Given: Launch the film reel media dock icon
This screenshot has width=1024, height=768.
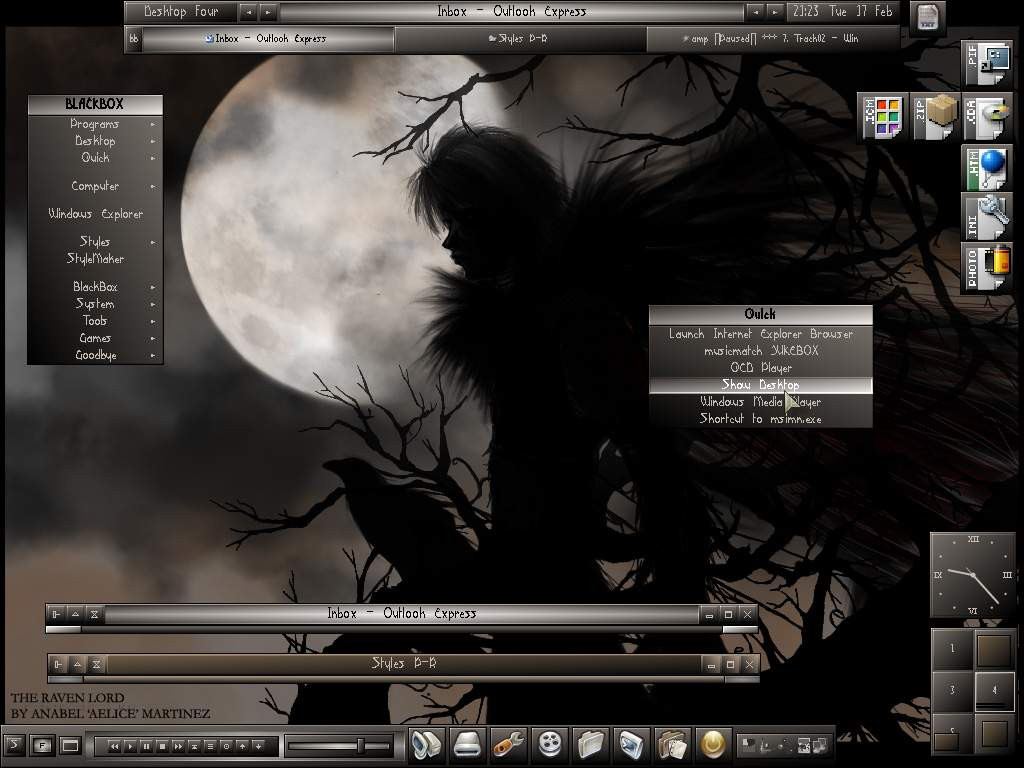Looking at the screenshot, I should (x=550, y=744).
